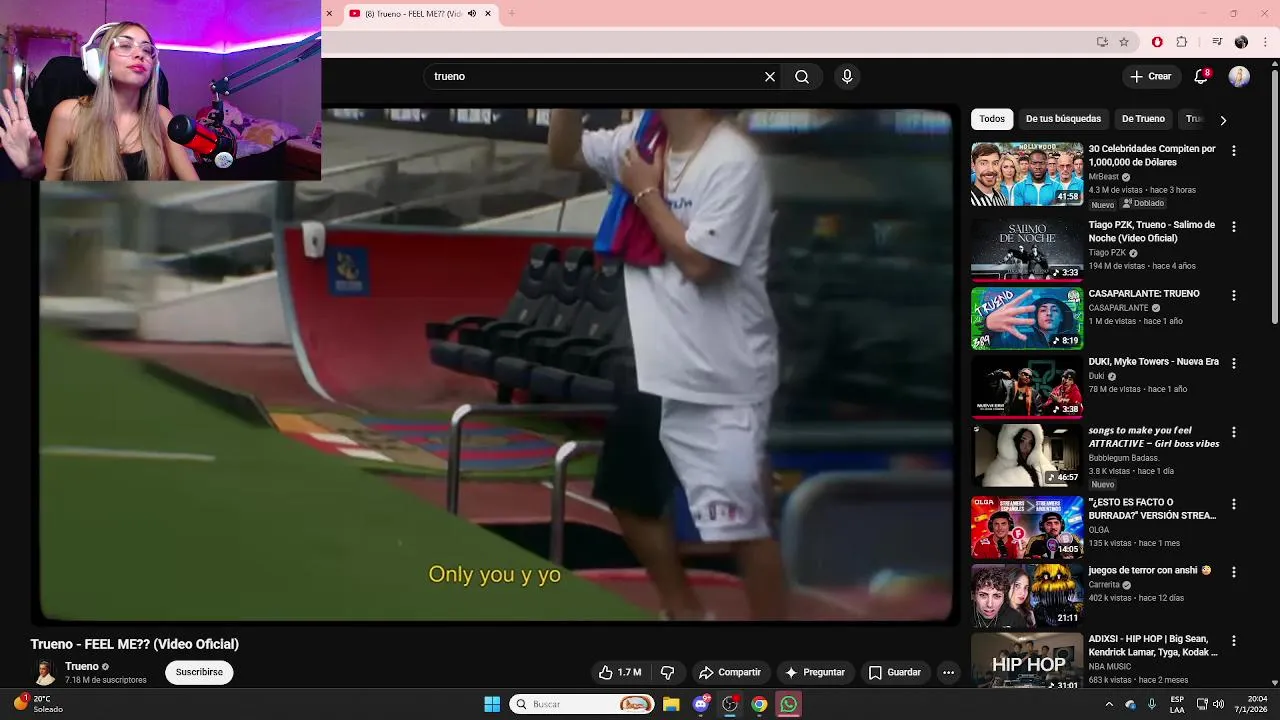The height and width of the screenshot is (720, 1280).
Task: Click the Preguntar button
Action: (815, 673)
